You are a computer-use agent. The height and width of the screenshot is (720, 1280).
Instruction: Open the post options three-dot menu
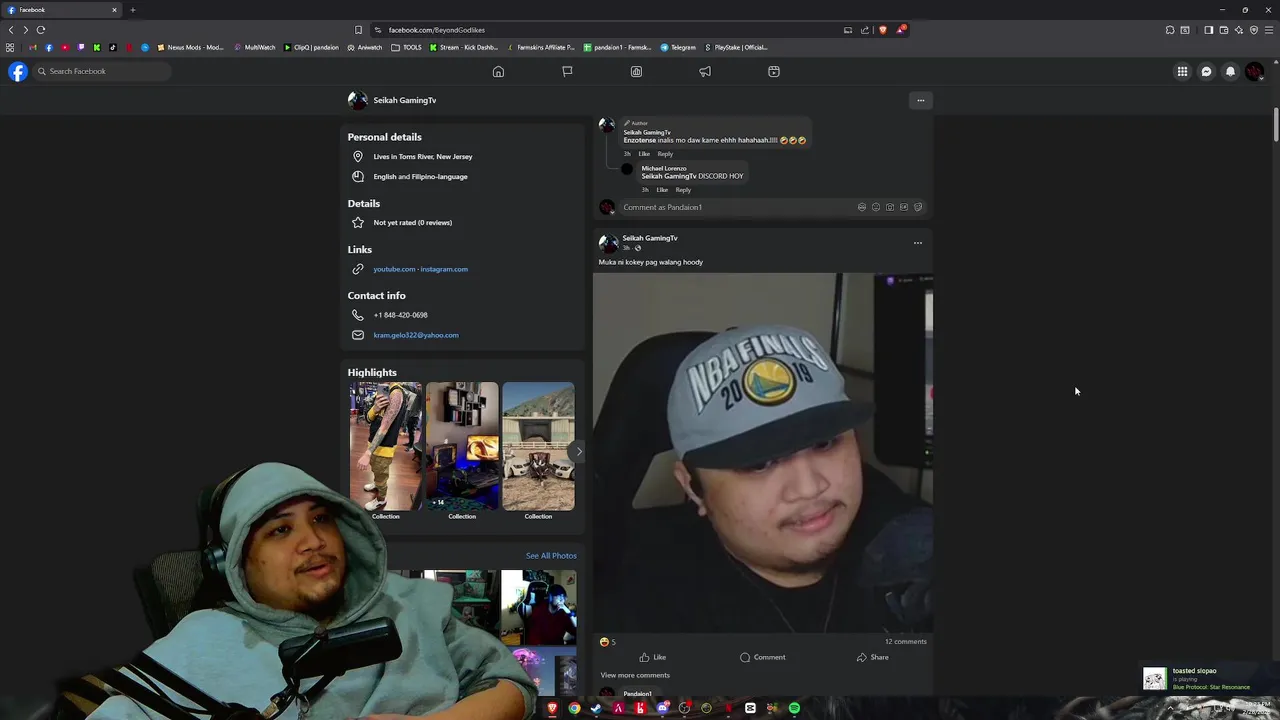918,243
